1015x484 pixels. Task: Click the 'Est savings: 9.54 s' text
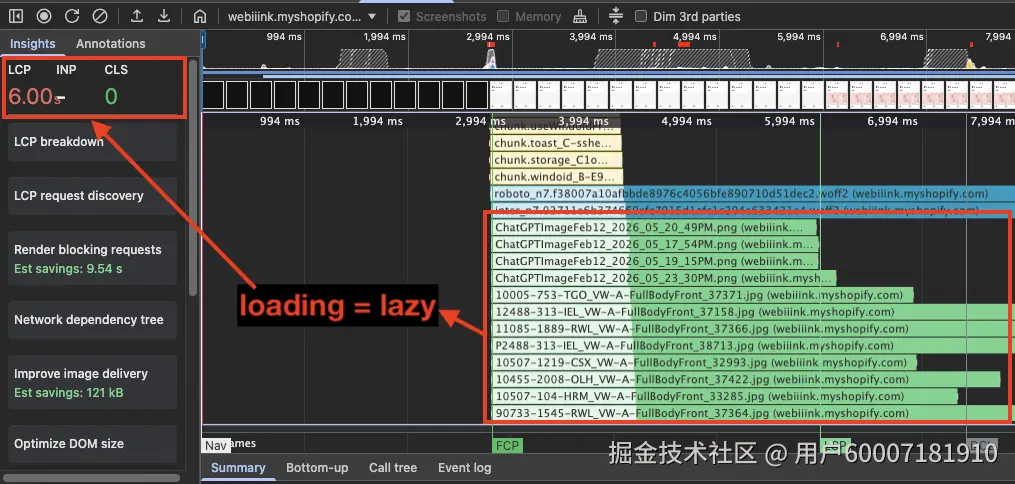(x=68, y=269)
